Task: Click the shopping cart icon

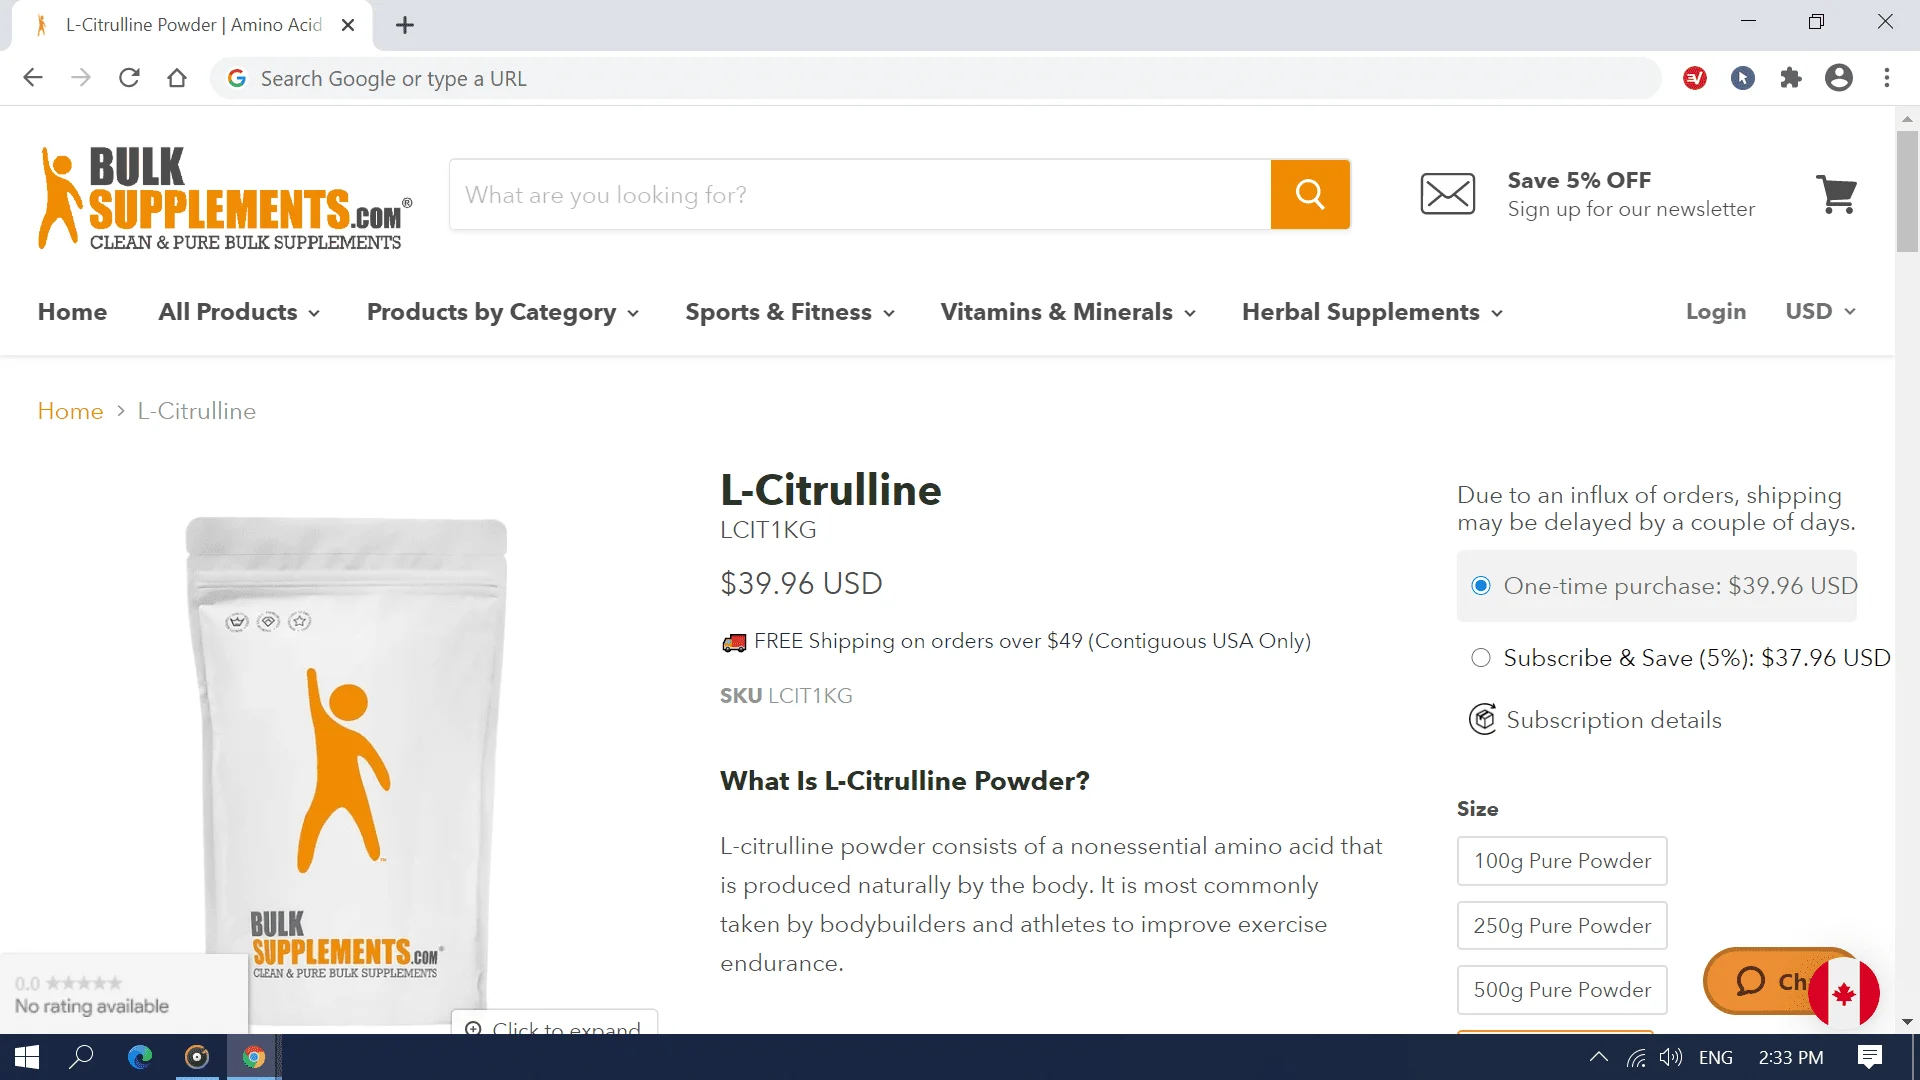Action: click(x=1841, y=195)
